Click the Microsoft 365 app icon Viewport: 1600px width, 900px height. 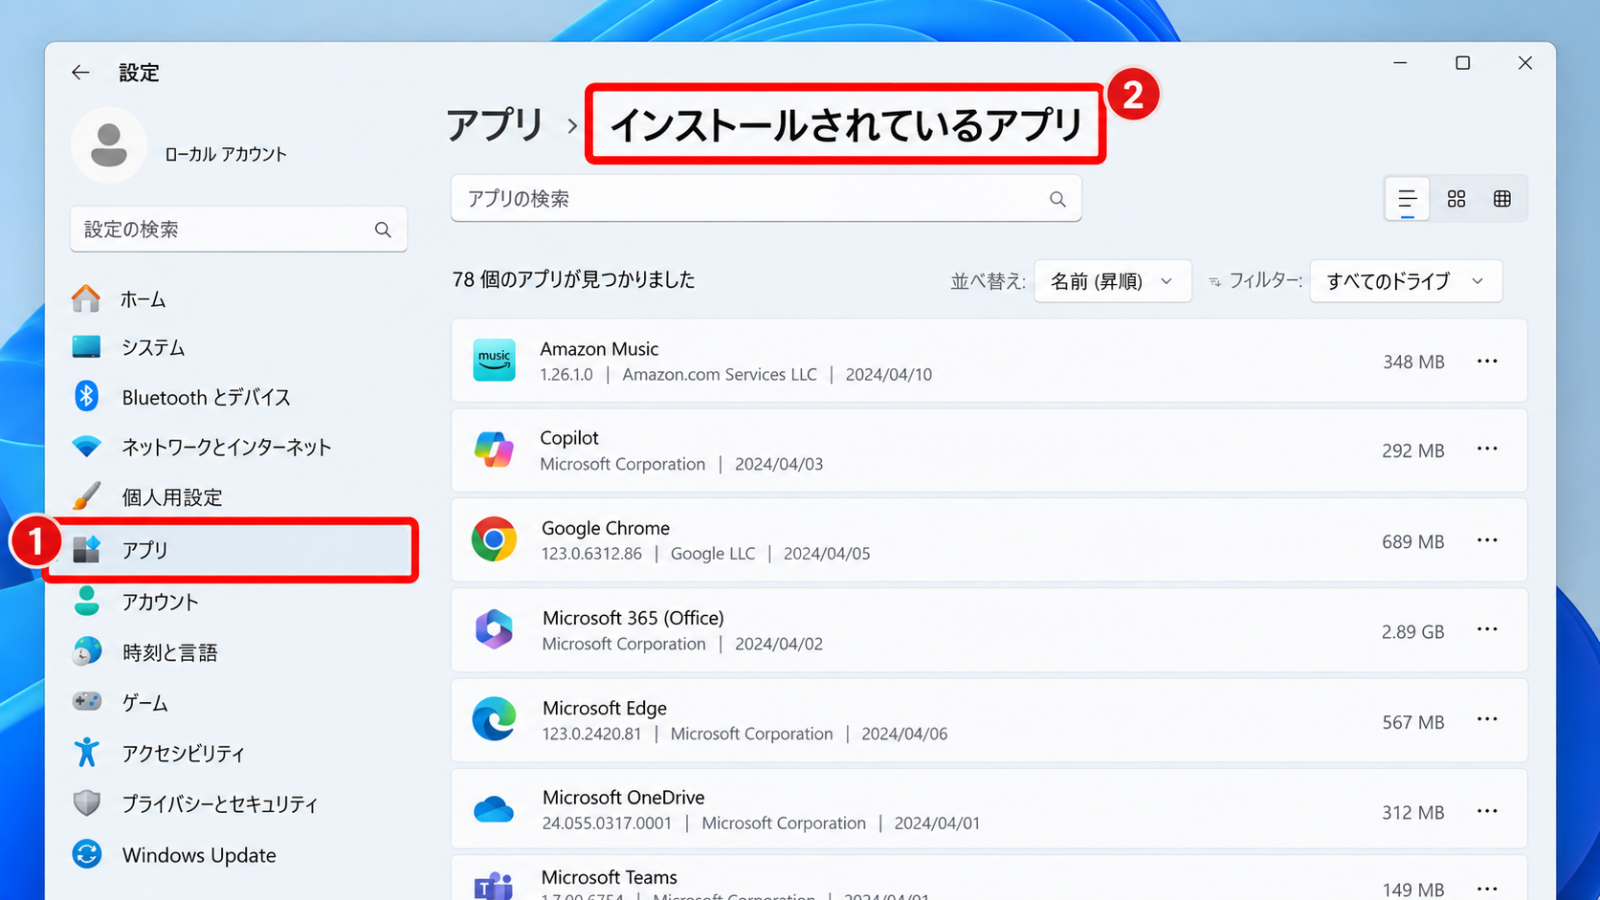pos(494,630)
